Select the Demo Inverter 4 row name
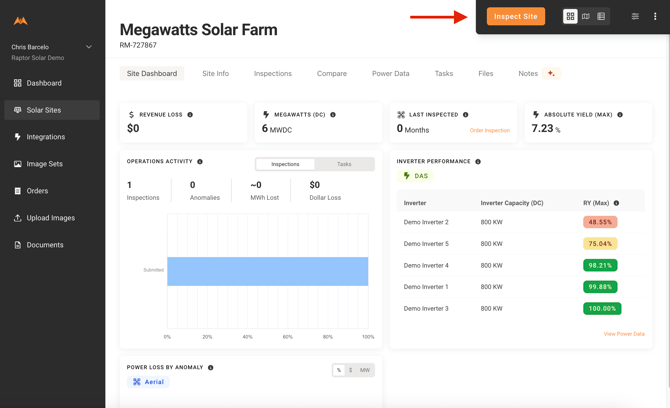This screenshot has width=670, height=408. coord(426,265)
